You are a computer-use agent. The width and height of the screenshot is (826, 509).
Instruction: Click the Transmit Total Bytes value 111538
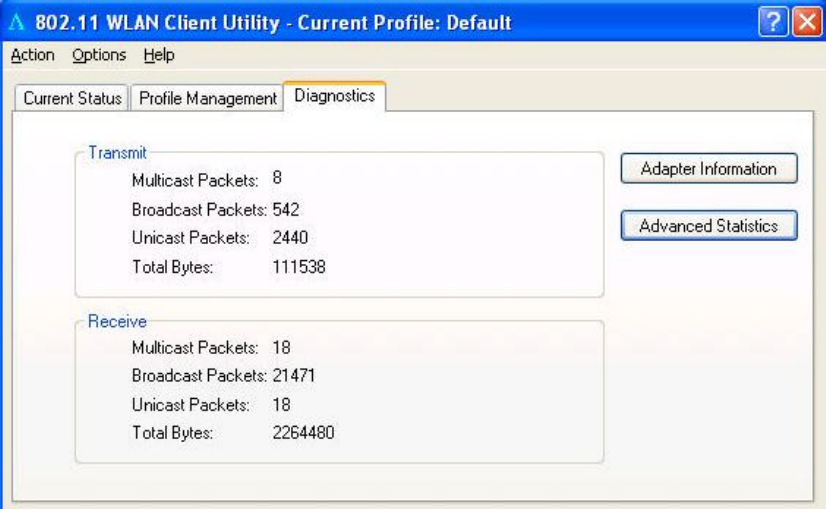pyautogui.click(x=299, y=267)
